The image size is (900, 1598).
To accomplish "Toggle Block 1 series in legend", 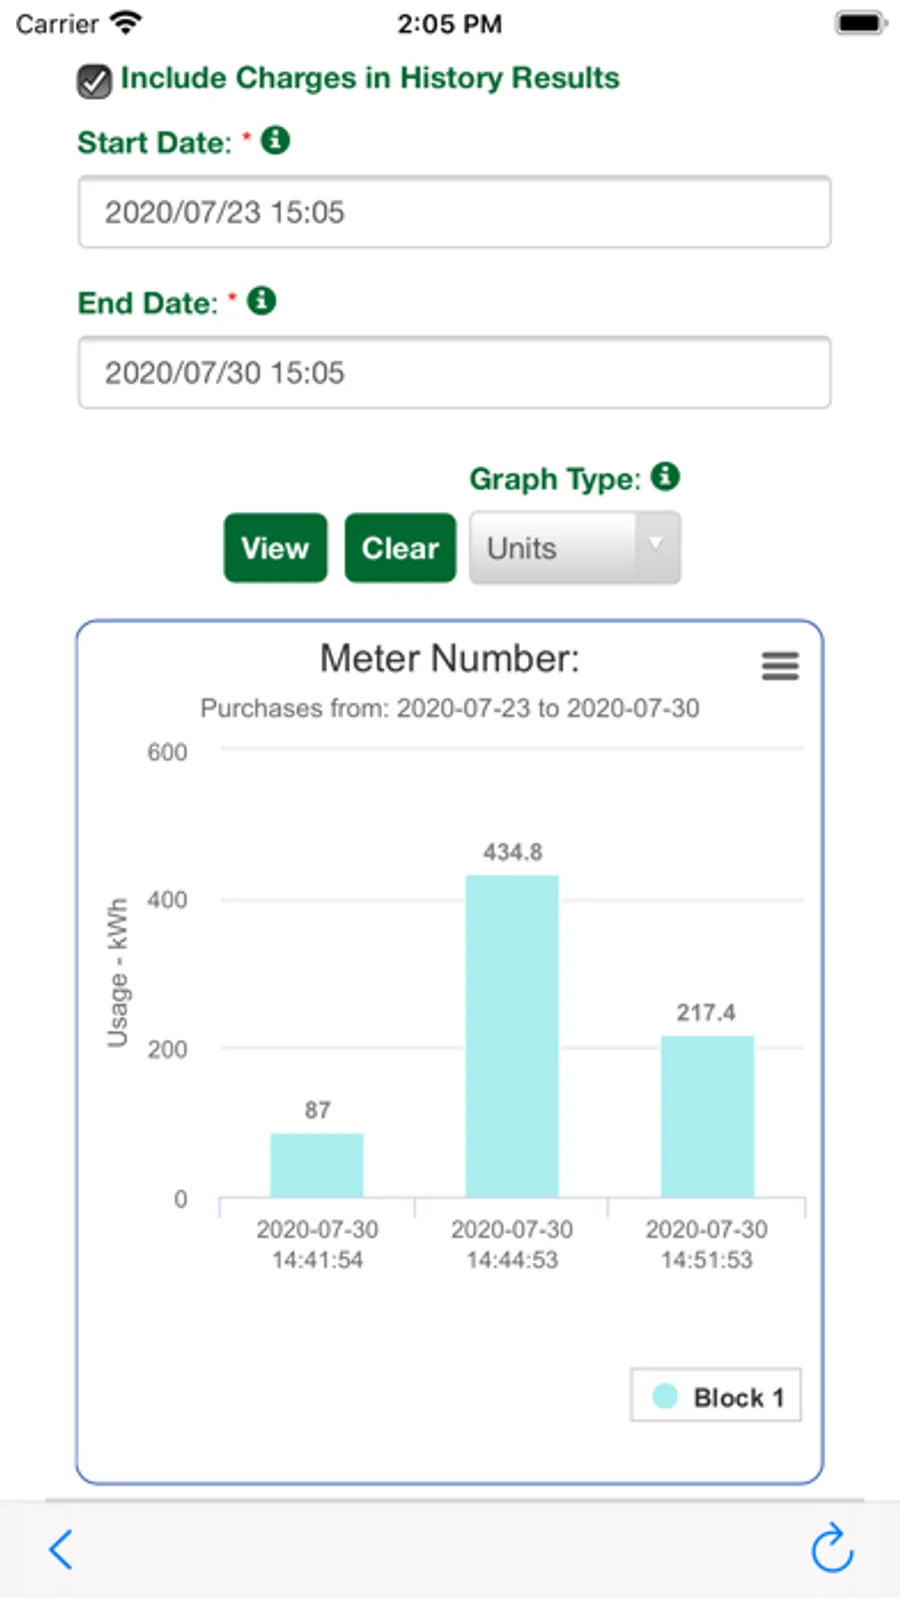I will point(737,1397).
